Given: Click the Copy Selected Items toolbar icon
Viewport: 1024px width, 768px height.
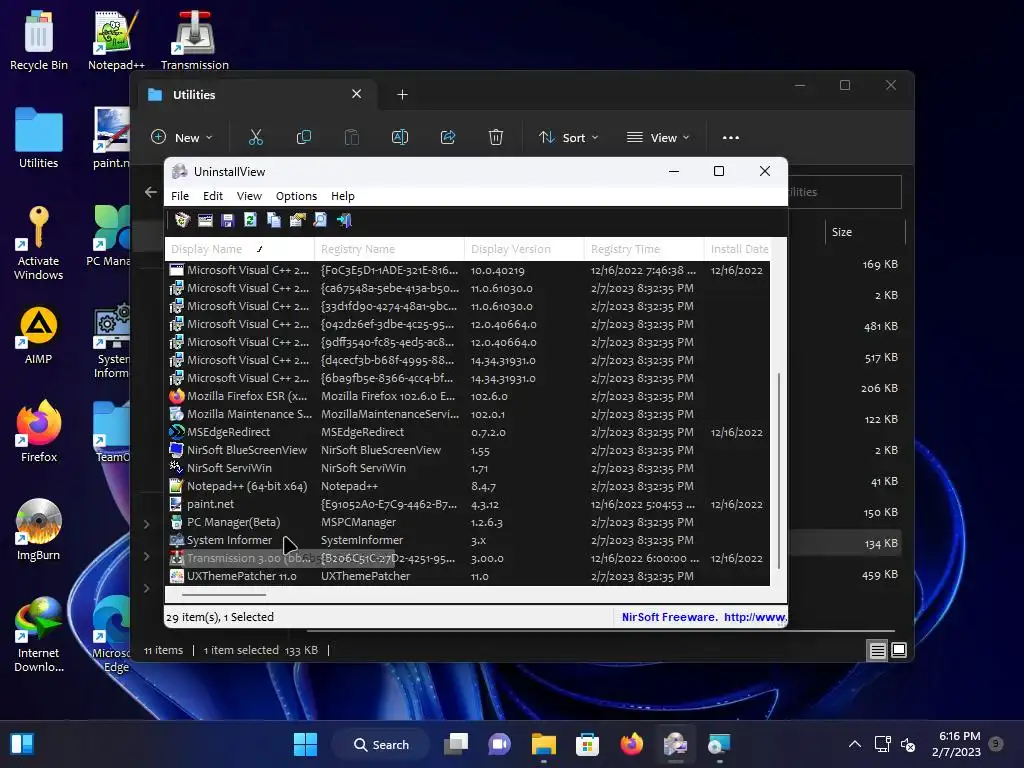Looking at the screenshot, I should pos(274,220).
